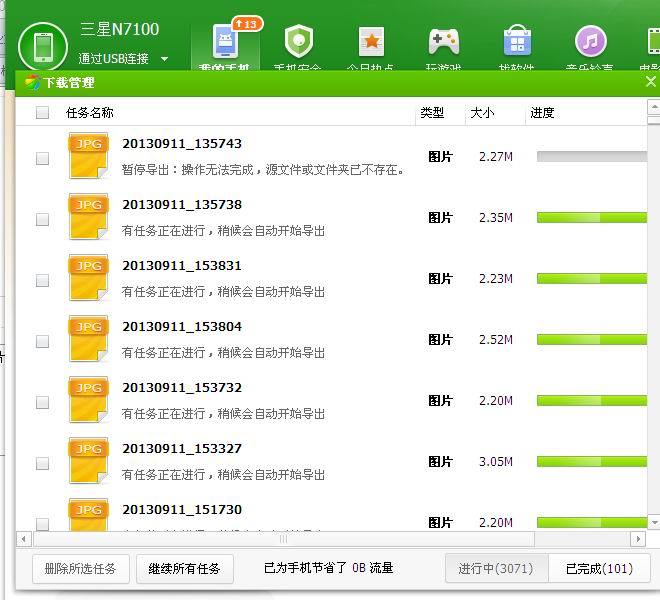Open the film icon at toolbar's right edge

pyautogui.click(x=654, y=41)
